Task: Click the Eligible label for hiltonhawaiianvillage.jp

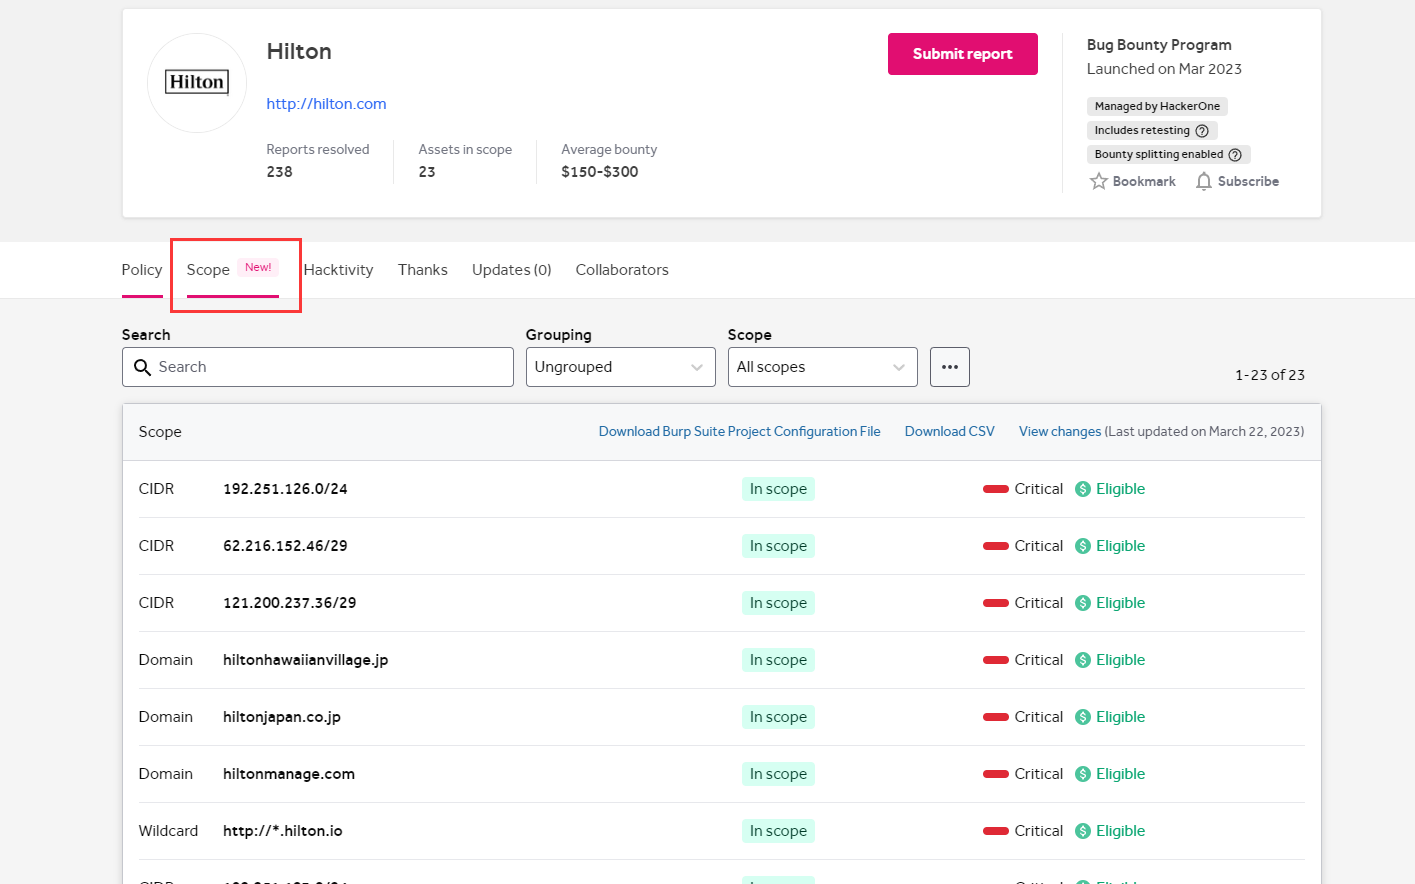Action: 1120,660
